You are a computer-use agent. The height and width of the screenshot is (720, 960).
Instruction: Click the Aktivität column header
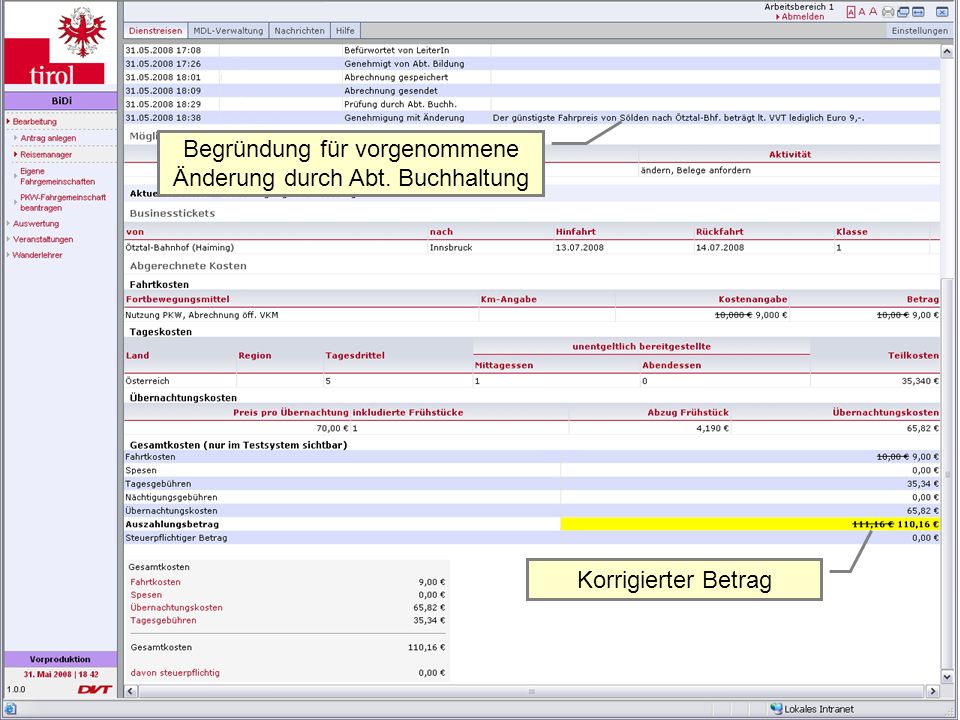pyautogui.click(x=790, y=154)
